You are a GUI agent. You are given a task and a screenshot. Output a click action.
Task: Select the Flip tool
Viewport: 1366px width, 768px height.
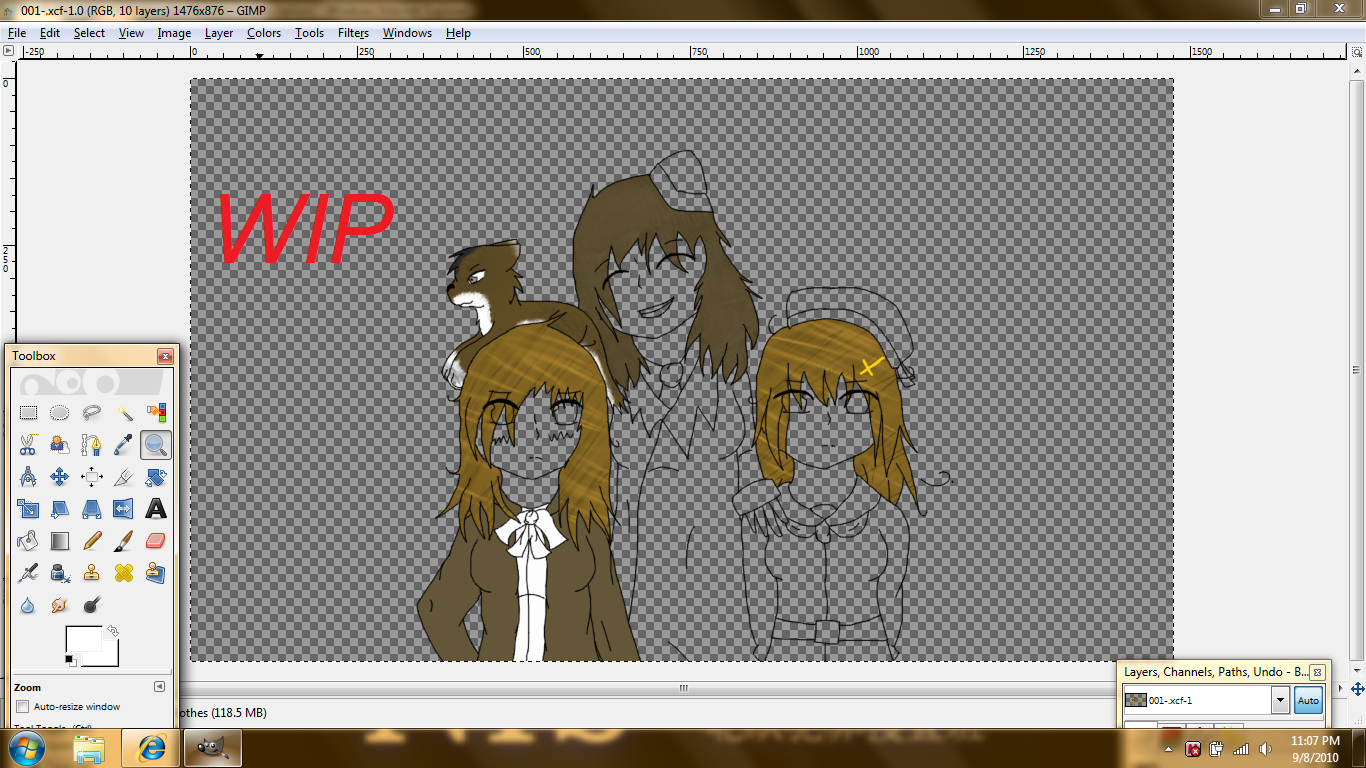click(x=124, y=508)
